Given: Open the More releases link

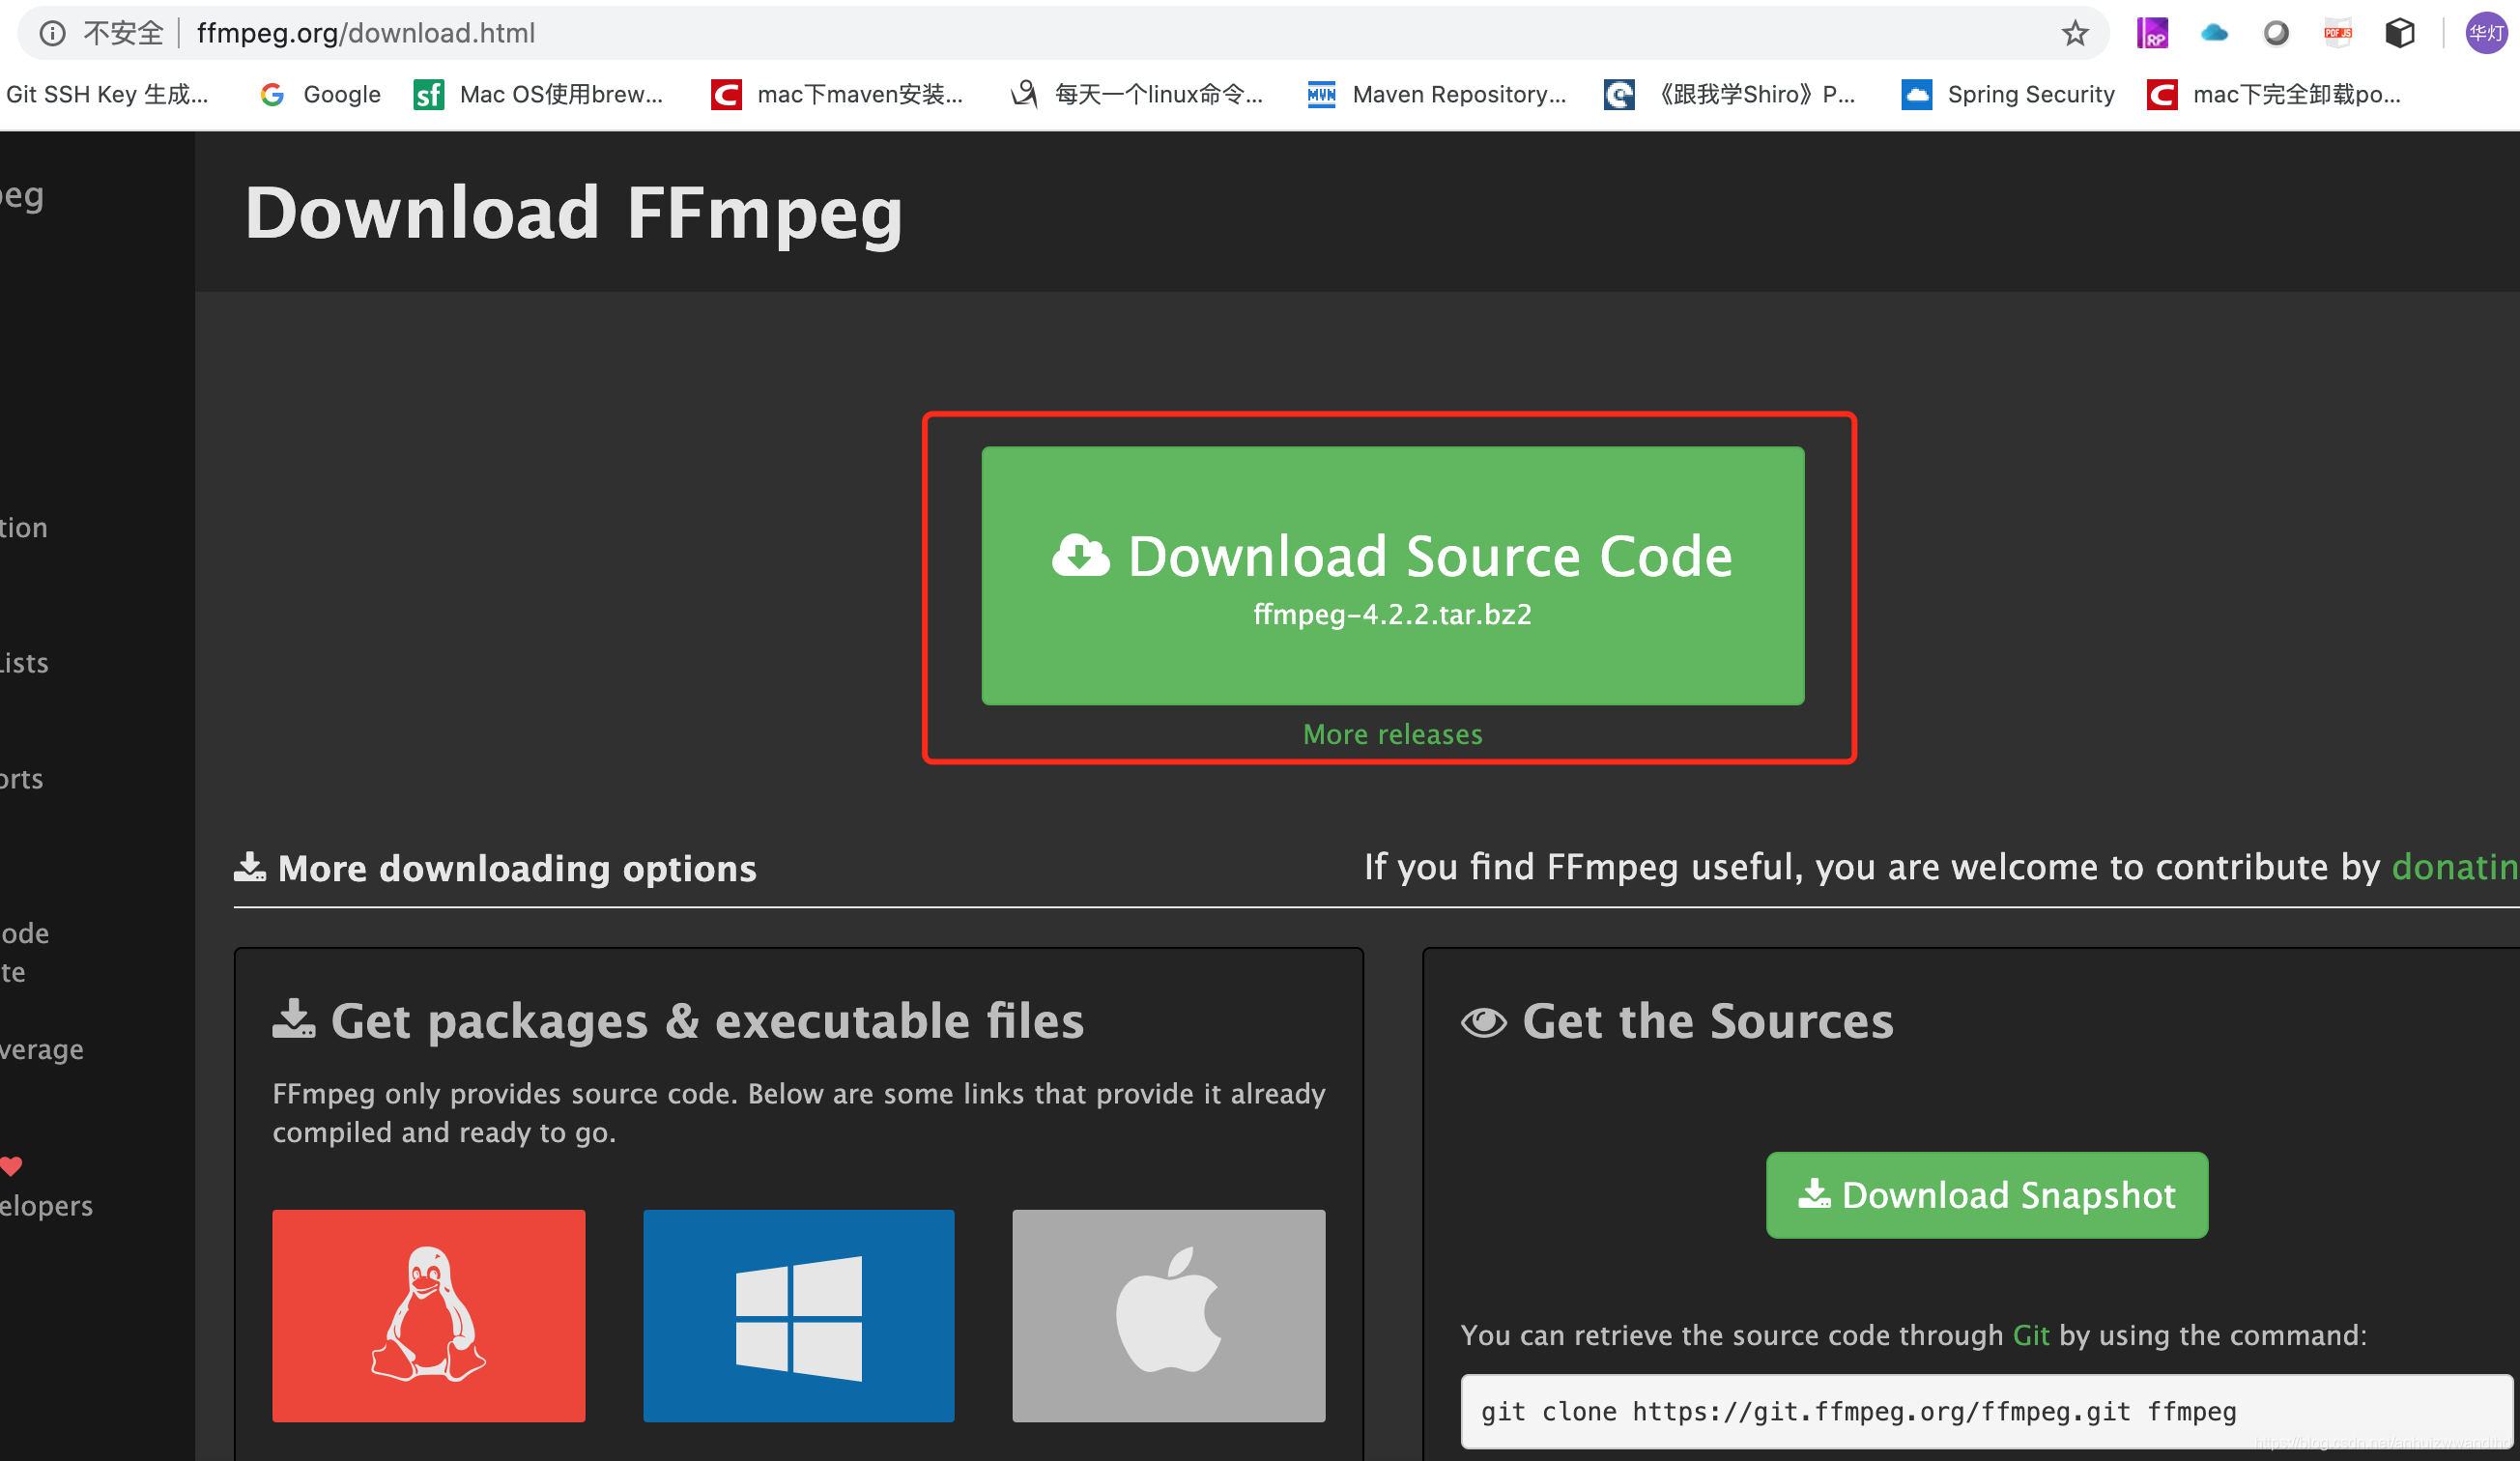Looking at the screenshot, I should pos(1392,734).
